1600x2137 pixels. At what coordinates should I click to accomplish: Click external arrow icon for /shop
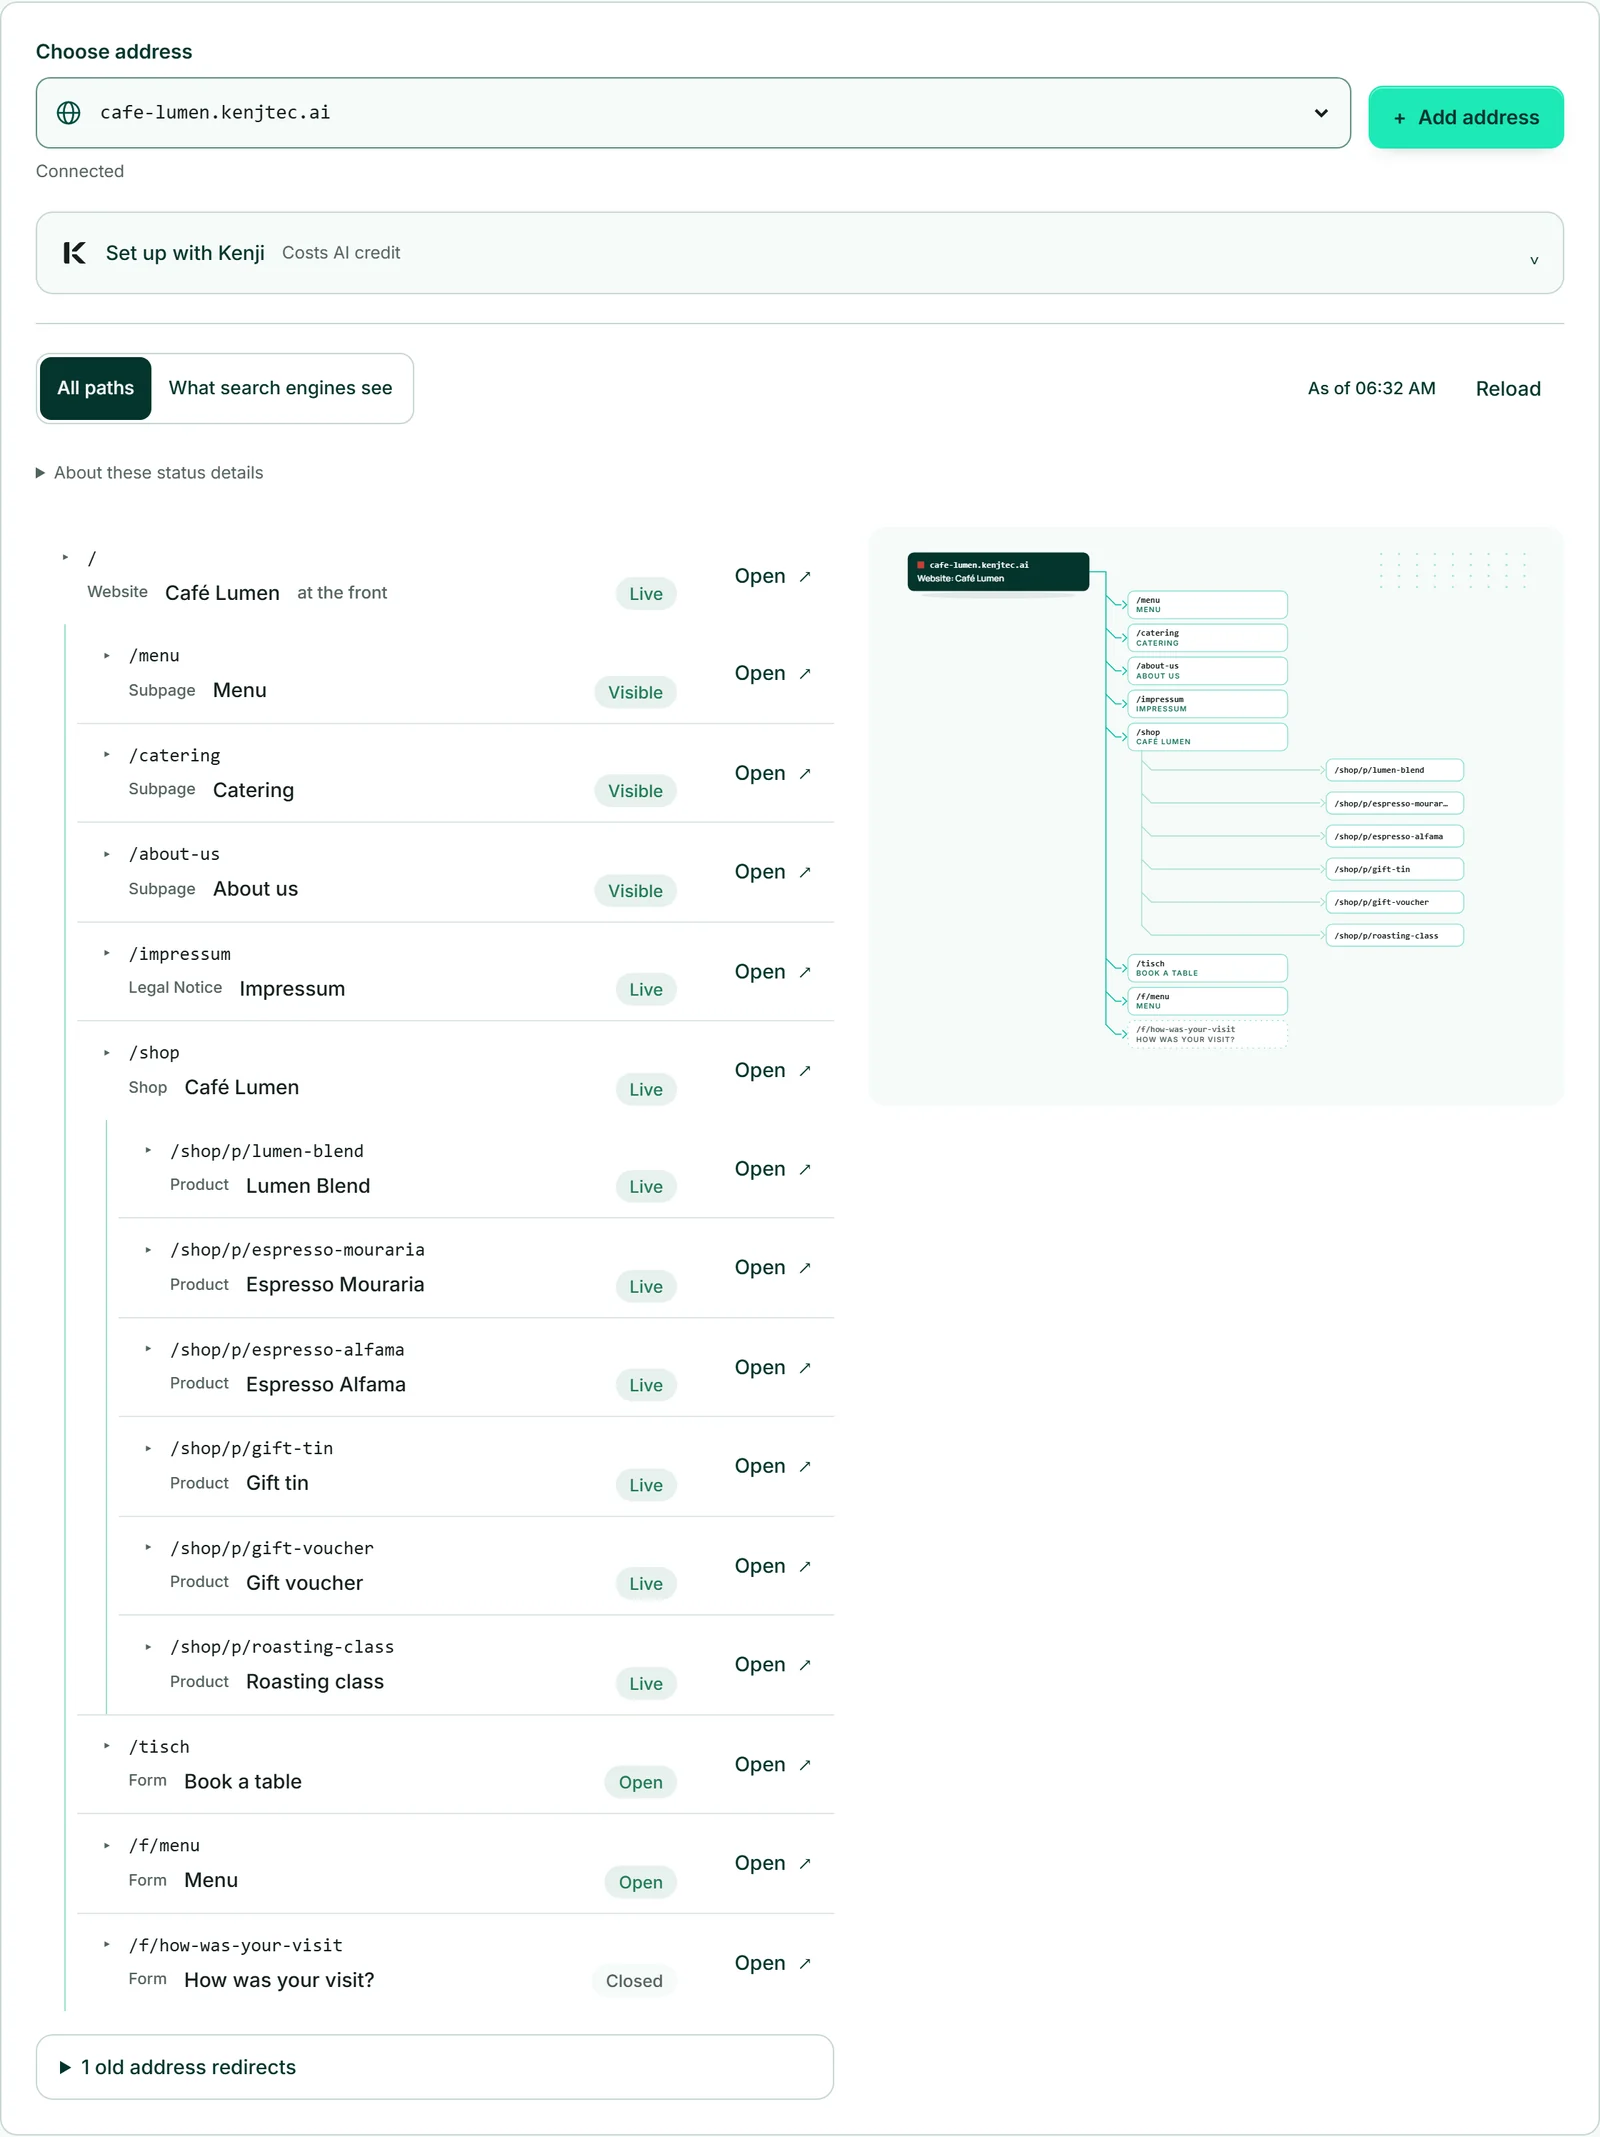pyautogui.click(x=805, y=1071)
